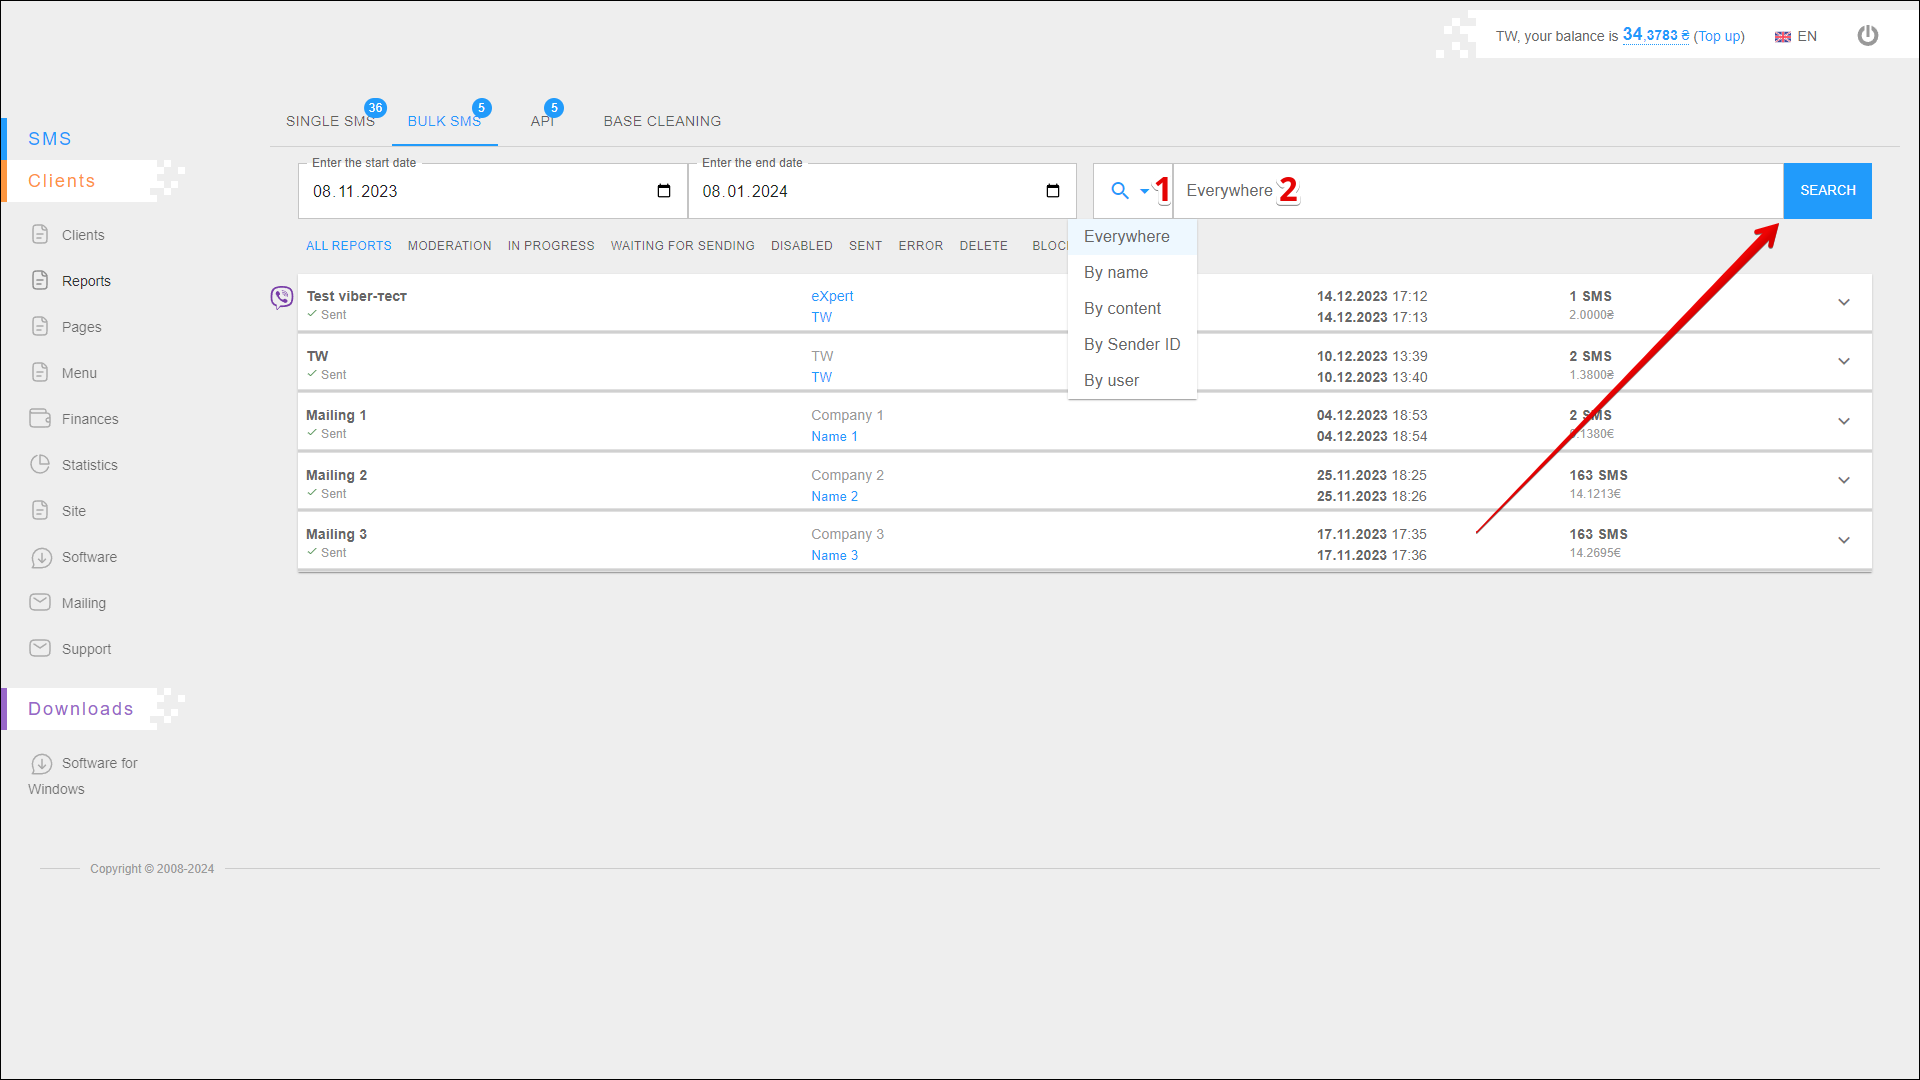The width and height of the screenshot is (1920, 1080).
Task: Expand the Test viber report row
Action: (x=1844, y=302)
